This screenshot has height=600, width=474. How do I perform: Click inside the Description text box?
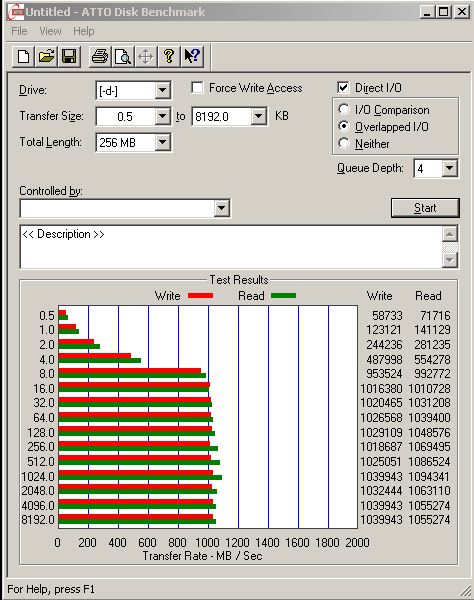click(x=231, y=247)
